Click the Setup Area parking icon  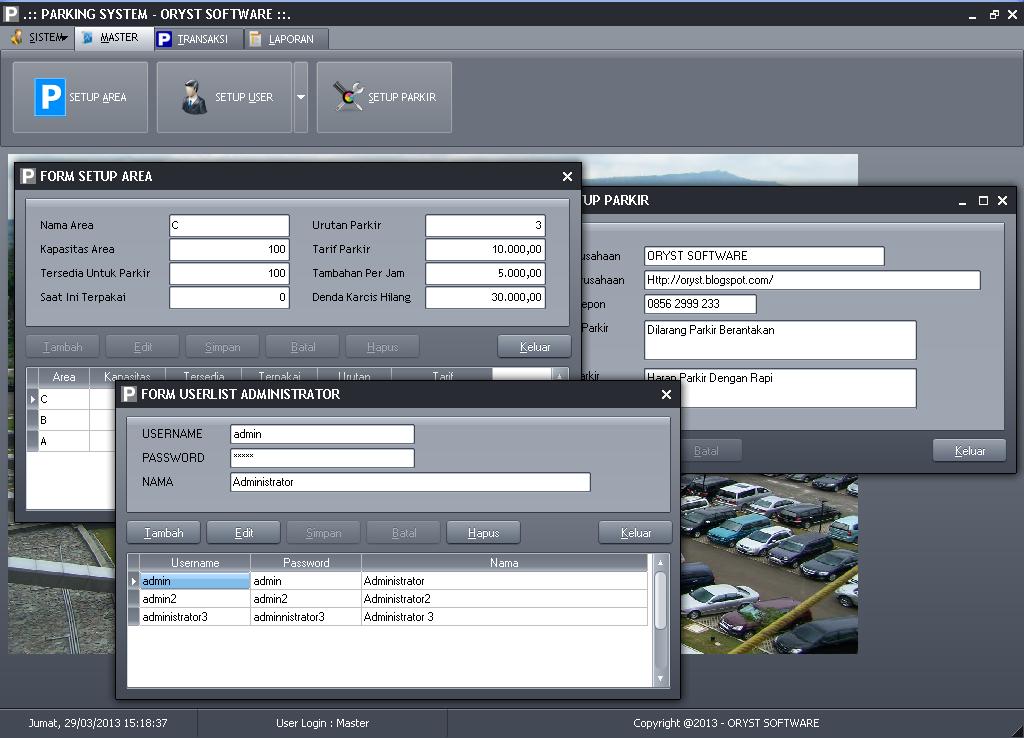50,97
